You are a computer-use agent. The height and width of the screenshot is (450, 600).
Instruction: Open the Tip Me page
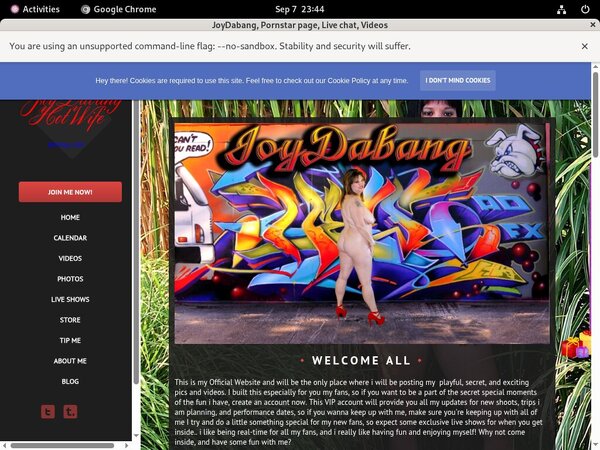coord(70,341)
